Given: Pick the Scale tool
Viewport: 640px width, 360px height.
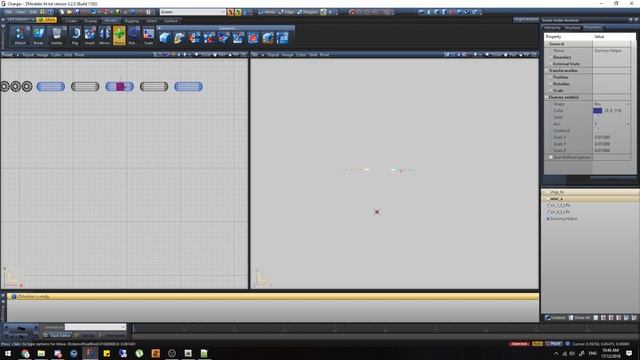Looking at the screenshot, I should click(x=149, y=36).
